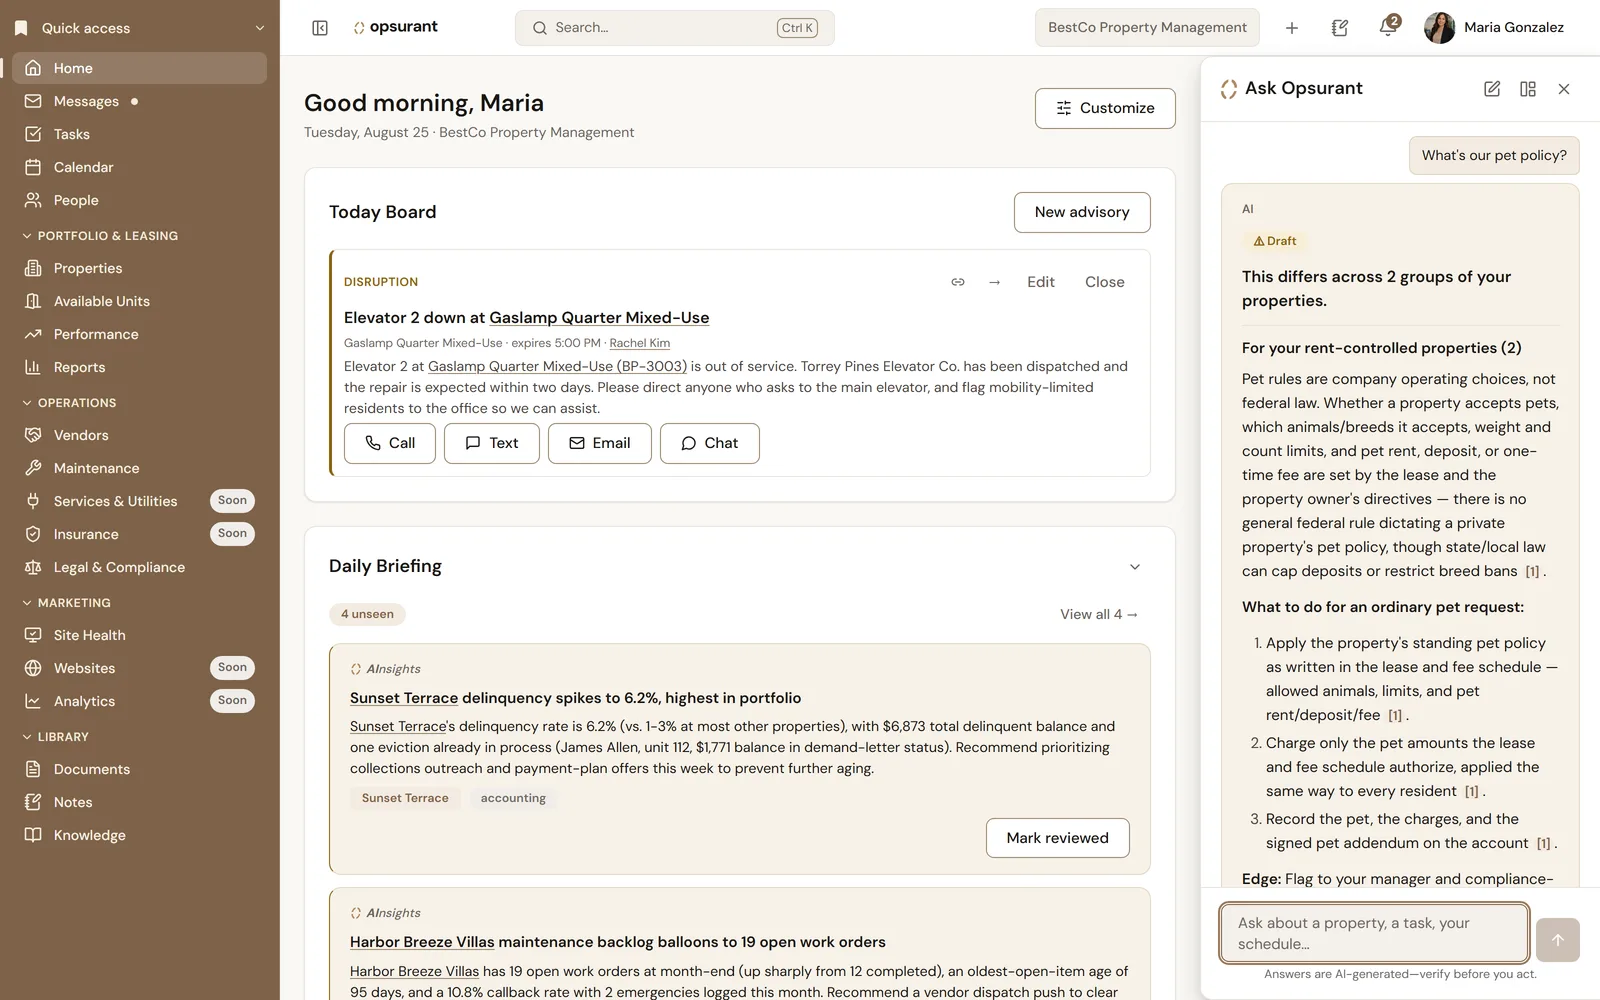The height and width of the screenshot is (1000, 1600).
Task: Open Maintenance page
Action: click(140, 468)
